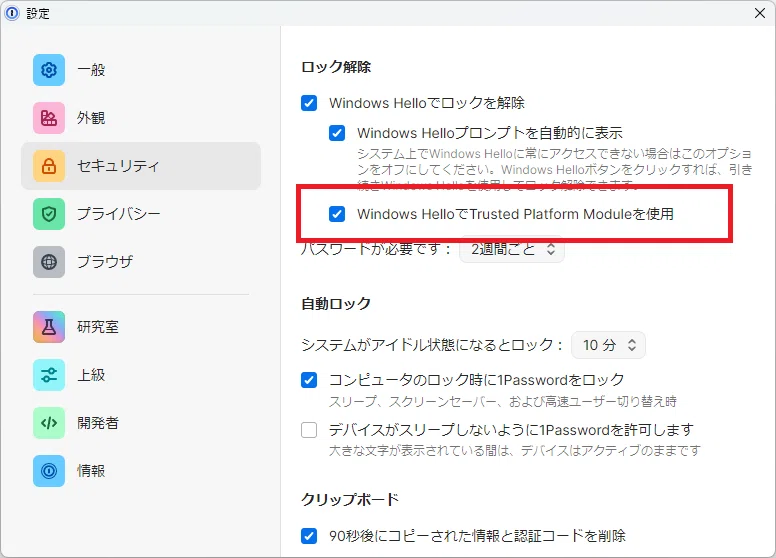
Task: Click the スリープ、スクリーンセーバー description text
Action: 503,401
